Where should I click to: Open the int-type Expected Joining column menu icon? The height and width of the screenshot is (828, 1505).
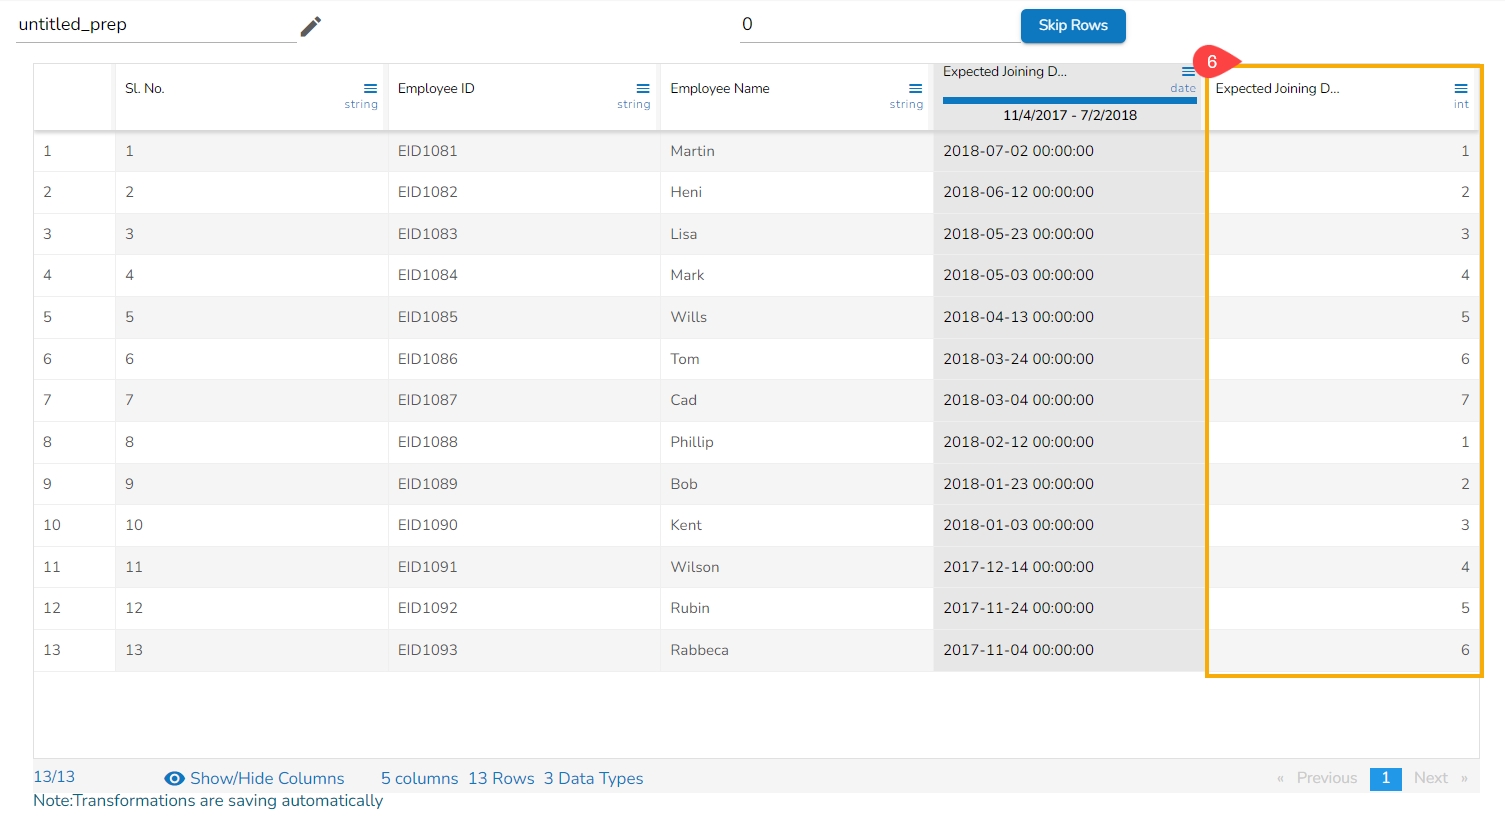(1461, 89)
